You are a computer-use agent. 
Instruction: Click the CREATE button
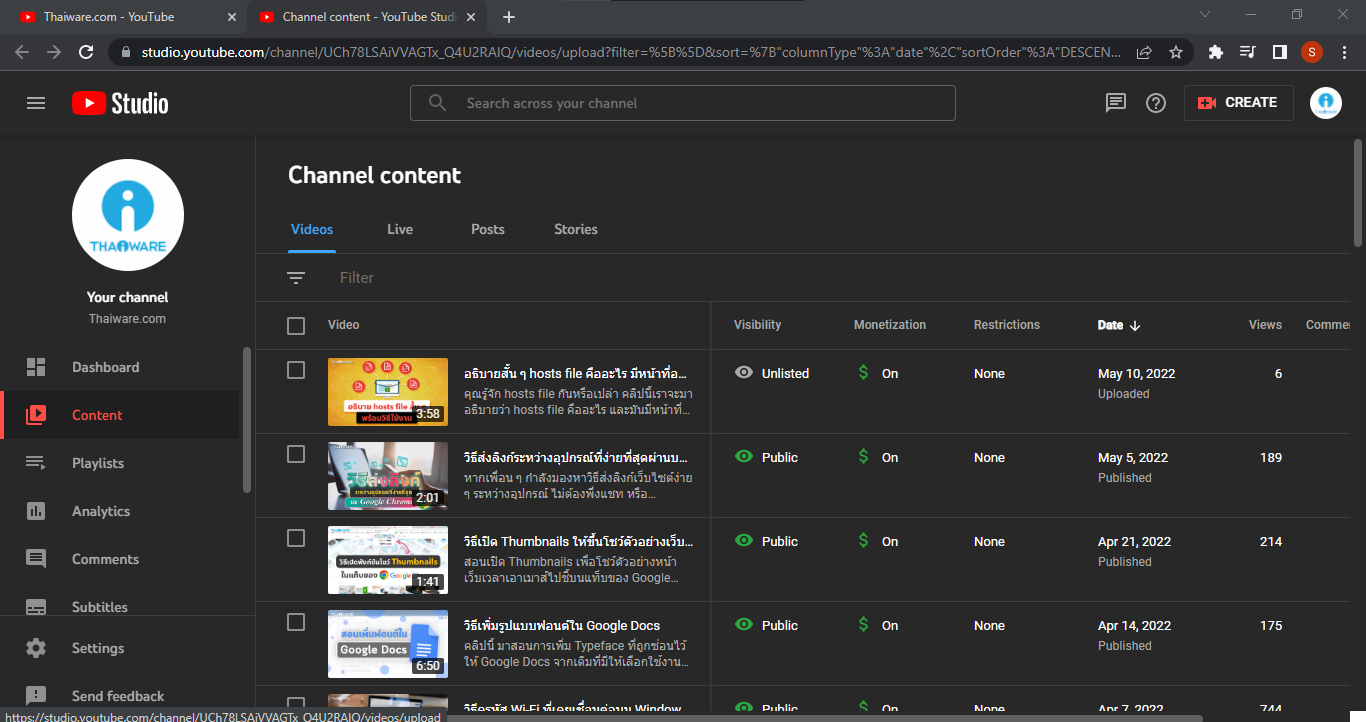pyautogui.click(x=1238, y=103)
